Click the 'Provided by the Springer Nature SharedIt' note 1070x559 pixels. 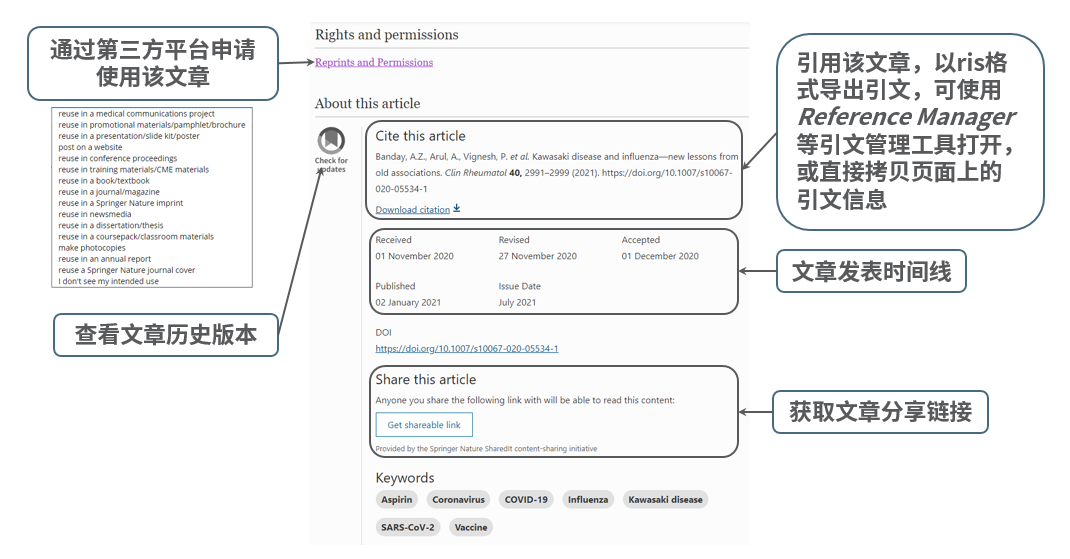pyautogui.click(x=486, y=448)
